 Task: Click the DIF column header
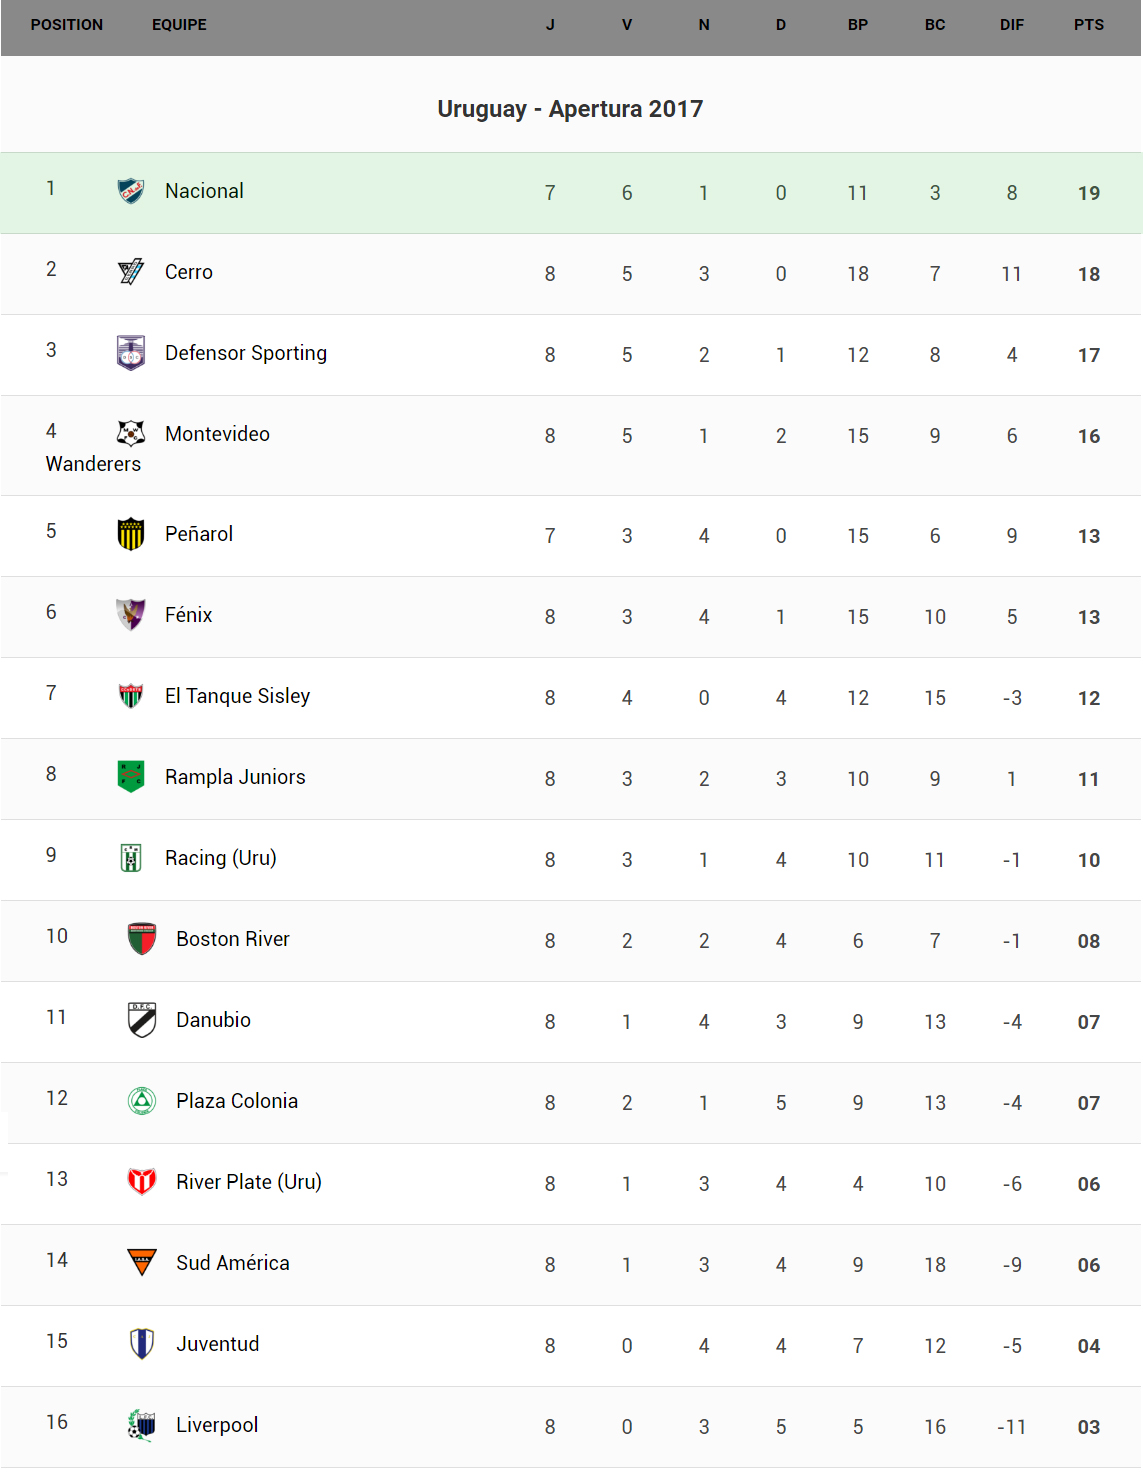[x=1011, y=25]
